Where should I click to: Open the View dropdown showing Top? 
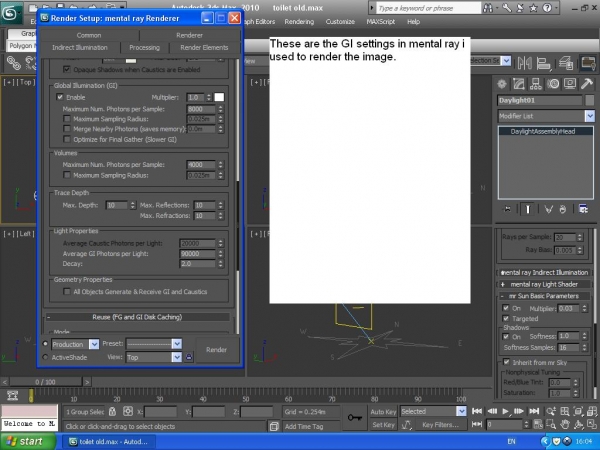(177, 357)
